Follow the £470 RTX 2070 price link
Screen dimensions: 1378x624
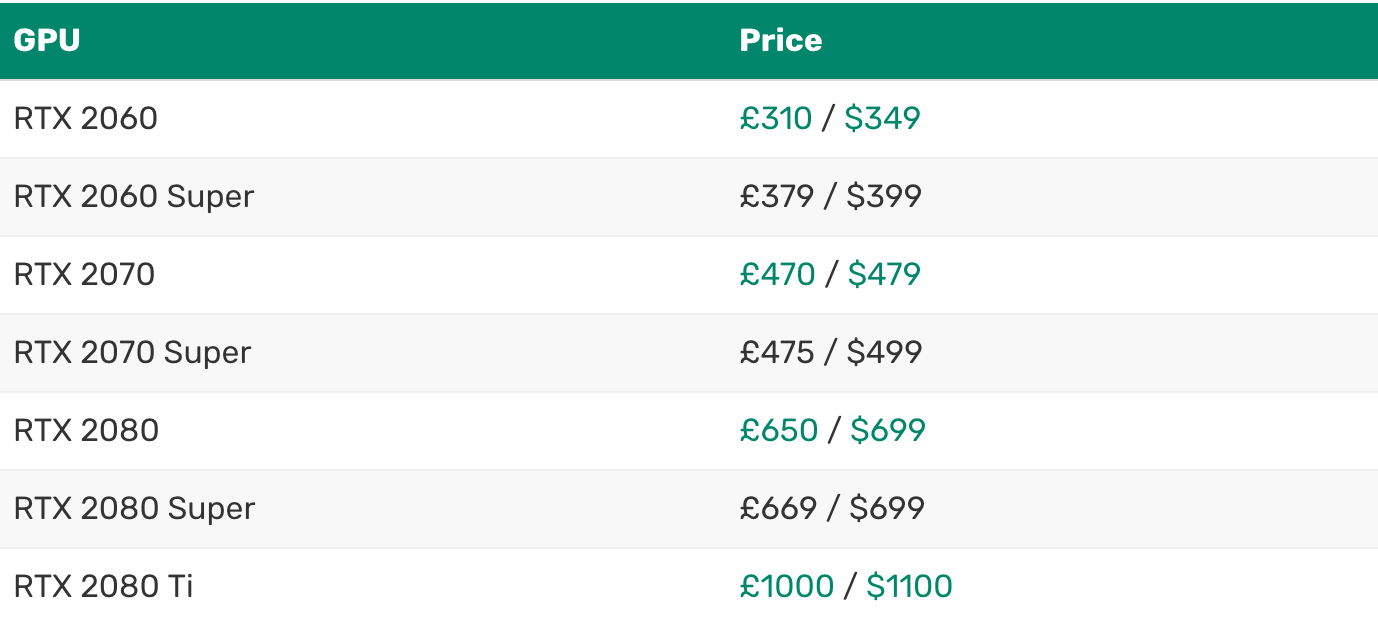[x=777, y=275]
